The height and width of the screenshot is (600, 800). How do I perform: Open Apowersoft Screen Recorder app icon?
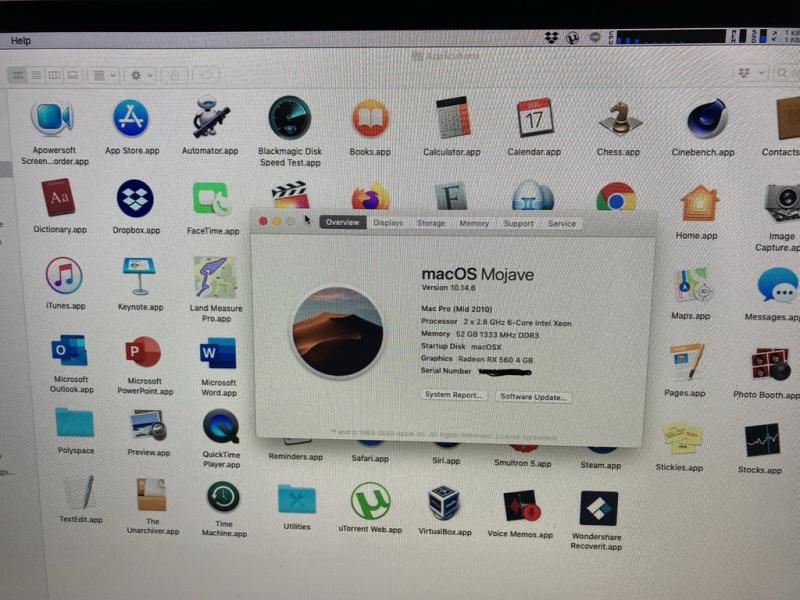pyautogui.click(x=53, y=118)
